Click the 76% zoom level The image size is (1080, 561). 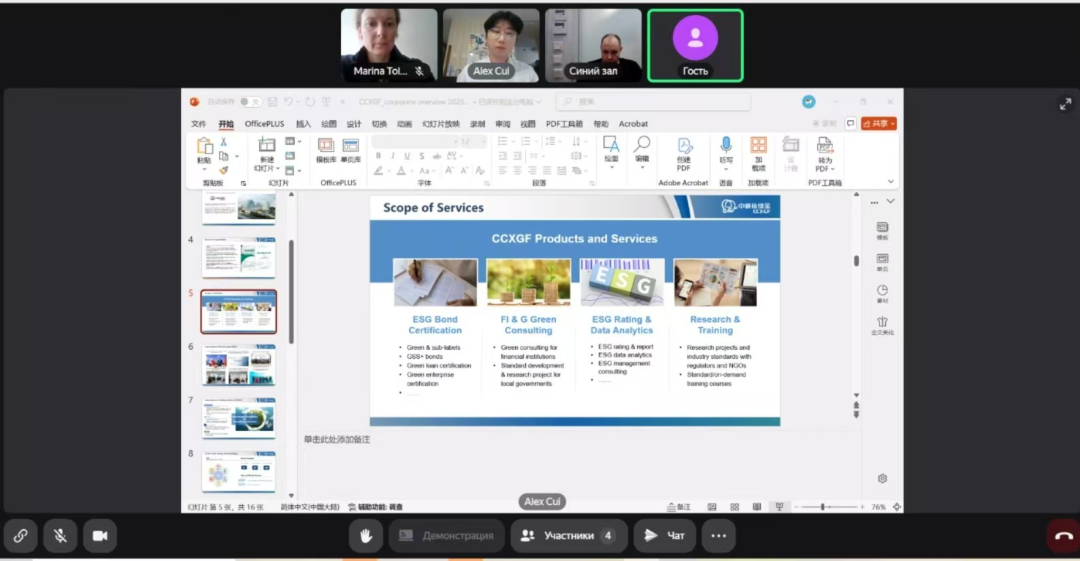point(878,507)
